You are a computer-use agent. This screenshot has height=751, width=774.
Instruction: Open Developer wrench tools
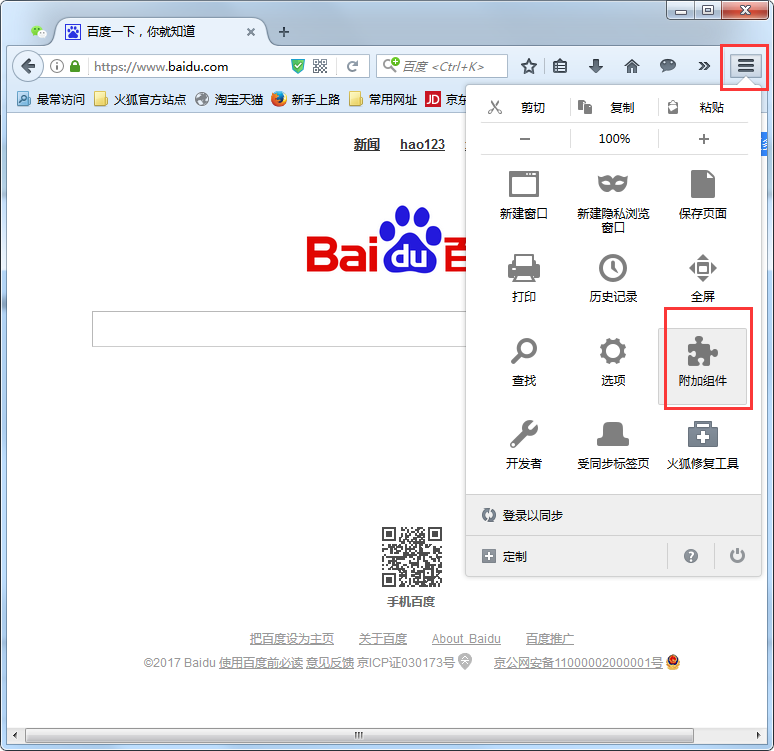pyautogui.click(x=524, y=434)
